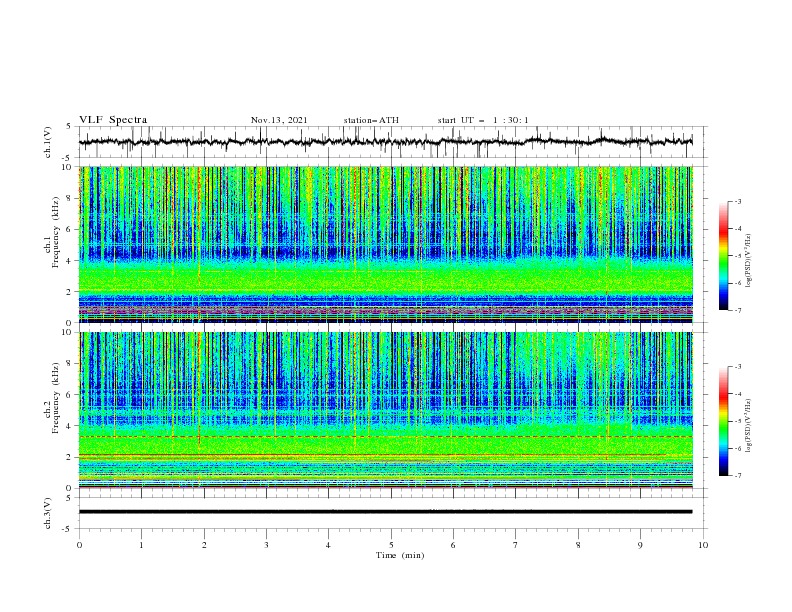The height and width of the screenshot is (612, 792).
Task: Click the "station=ATH" header label
Action: tap(371, 120)
